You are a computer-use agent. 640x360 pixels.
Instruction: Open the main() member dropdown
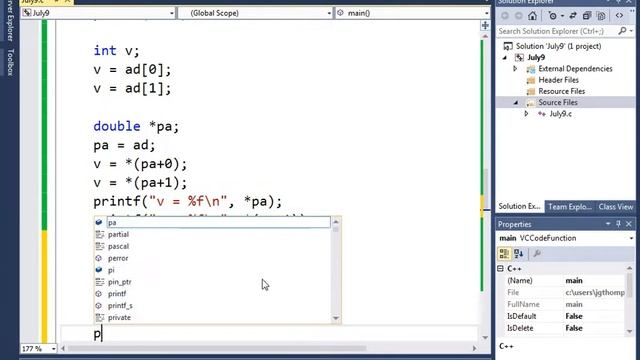487,13
